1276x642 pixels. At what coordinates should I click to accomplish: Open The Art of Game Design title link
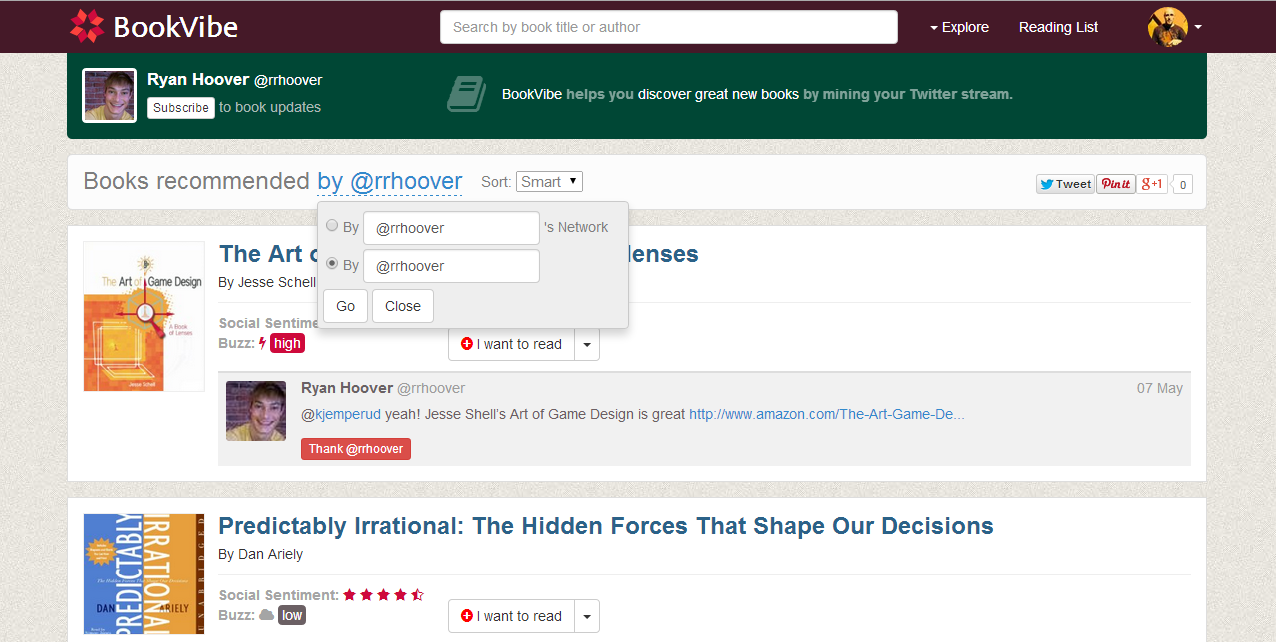[x=458, y=254]
